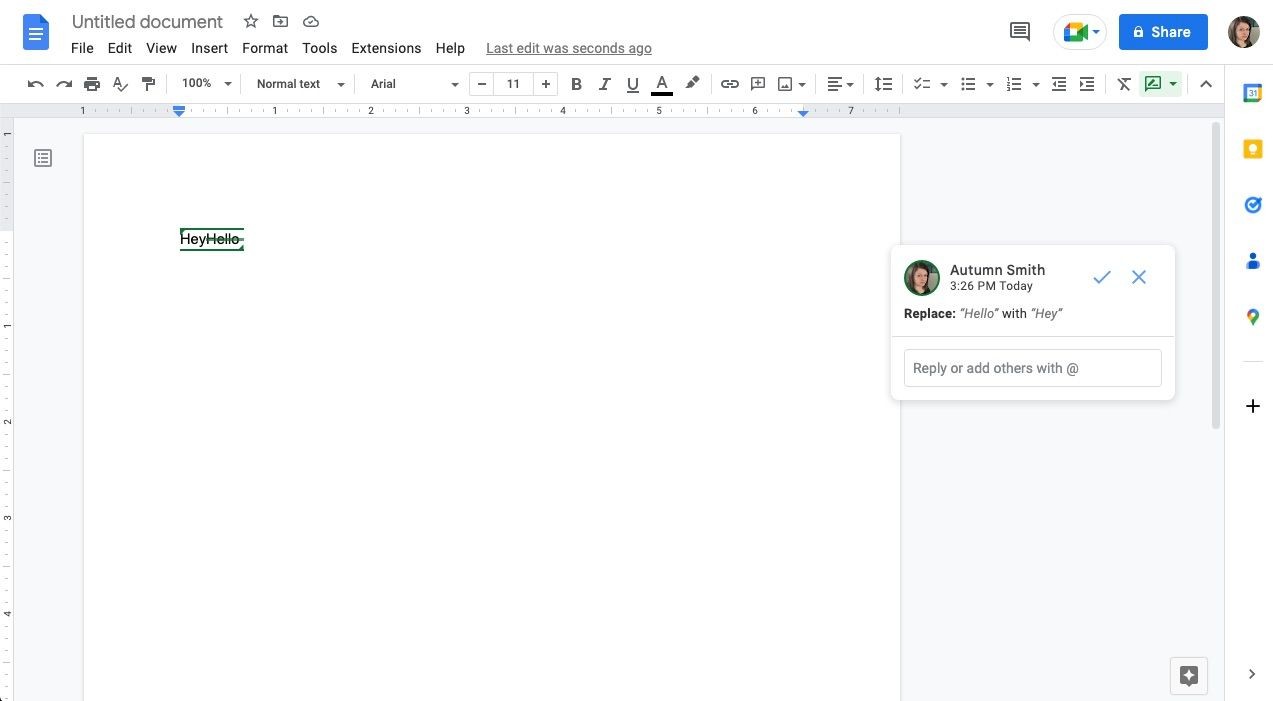Open Google Keep side panel

click(x=1252, y=149)
